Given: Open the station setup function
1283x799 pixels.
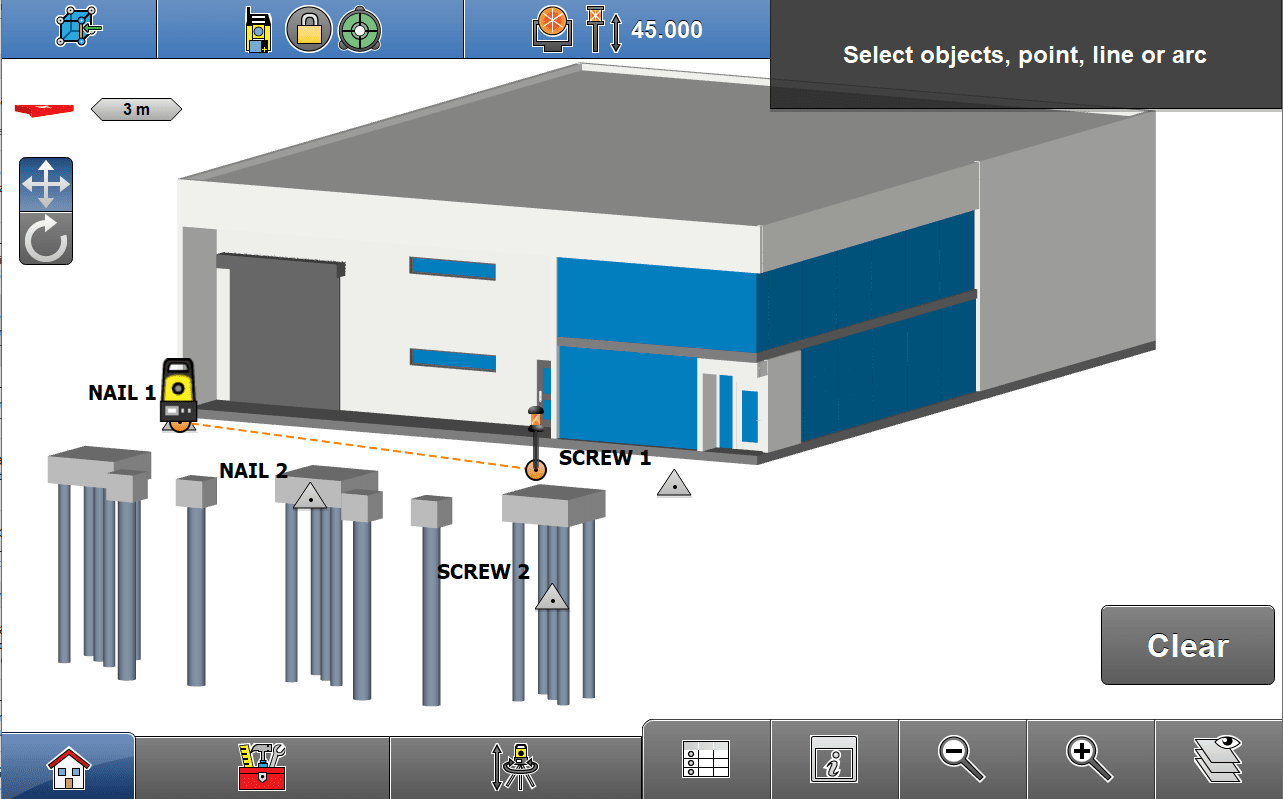Looking at the screenshot, I should click(x=514, y=765).
